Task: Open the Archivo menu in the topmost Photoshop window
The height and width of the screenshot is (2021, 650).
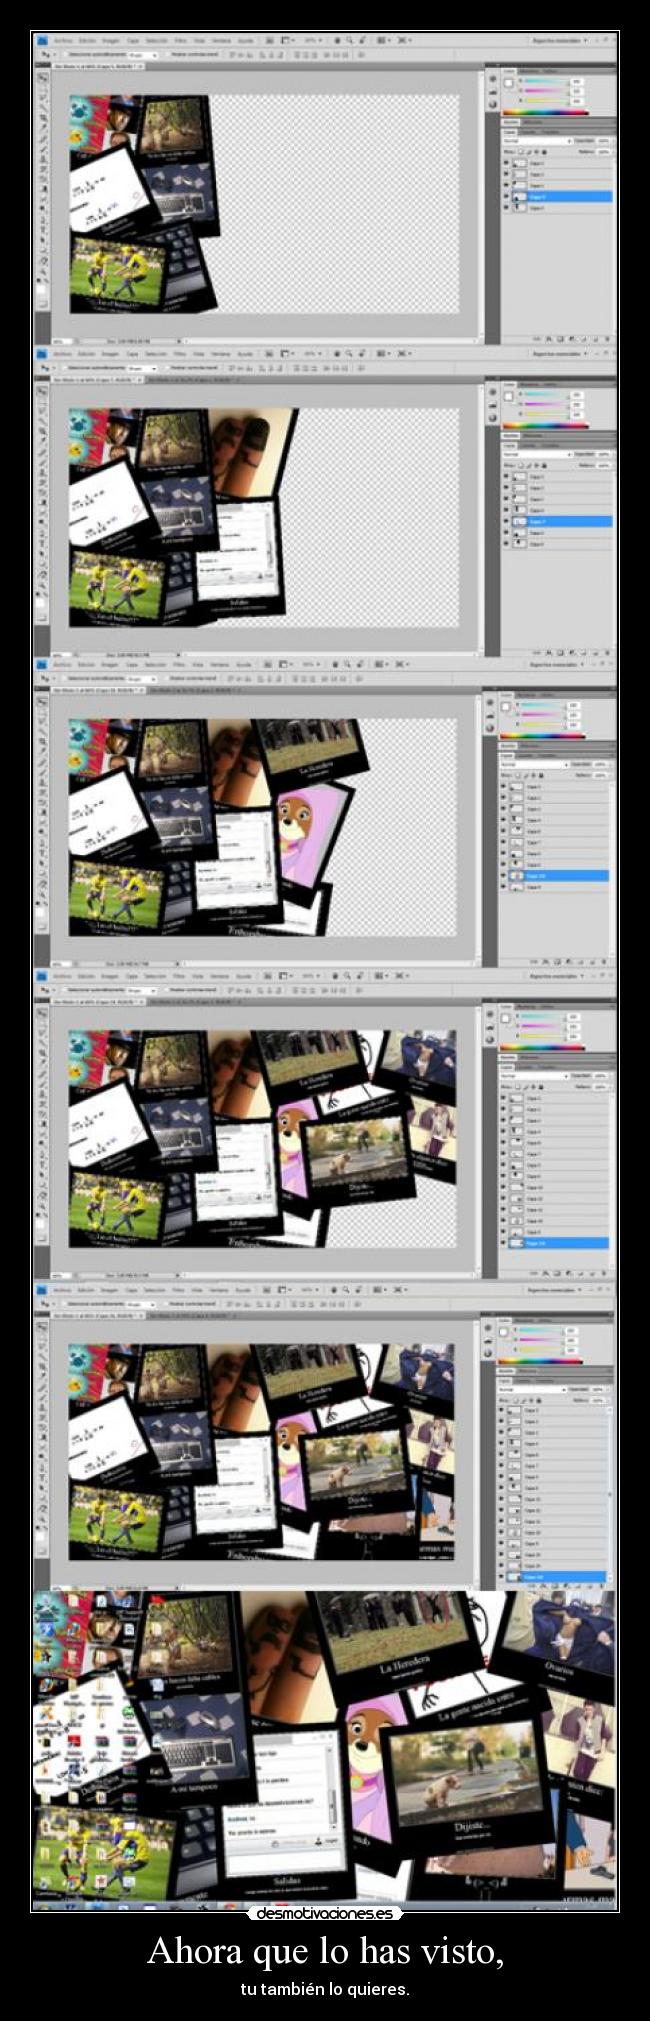Action: pyautogui.click(x=63, y=41)
